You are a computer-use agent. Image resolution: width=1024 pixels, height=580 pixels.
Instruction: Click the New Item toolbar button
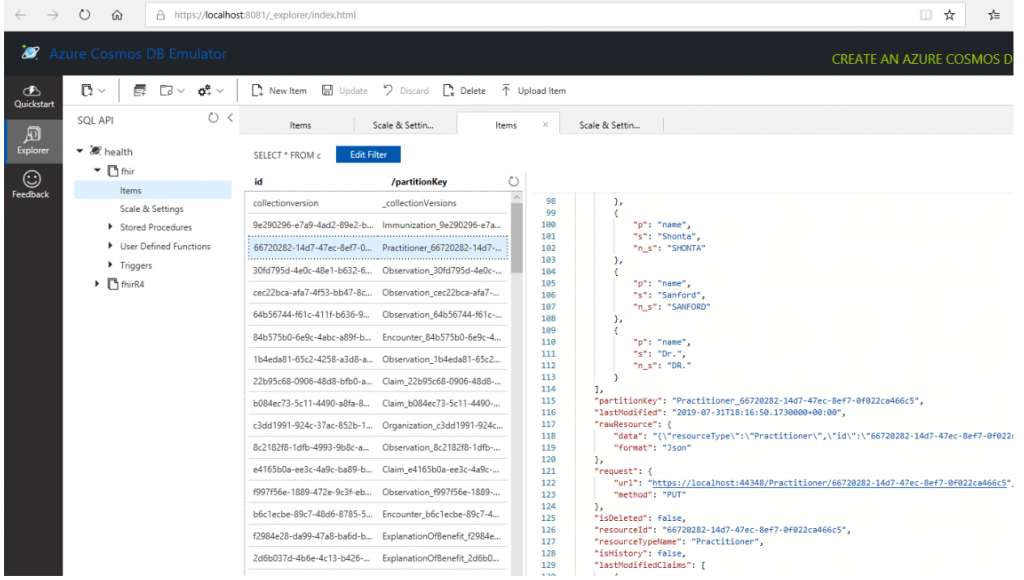(x=278, y=91)
